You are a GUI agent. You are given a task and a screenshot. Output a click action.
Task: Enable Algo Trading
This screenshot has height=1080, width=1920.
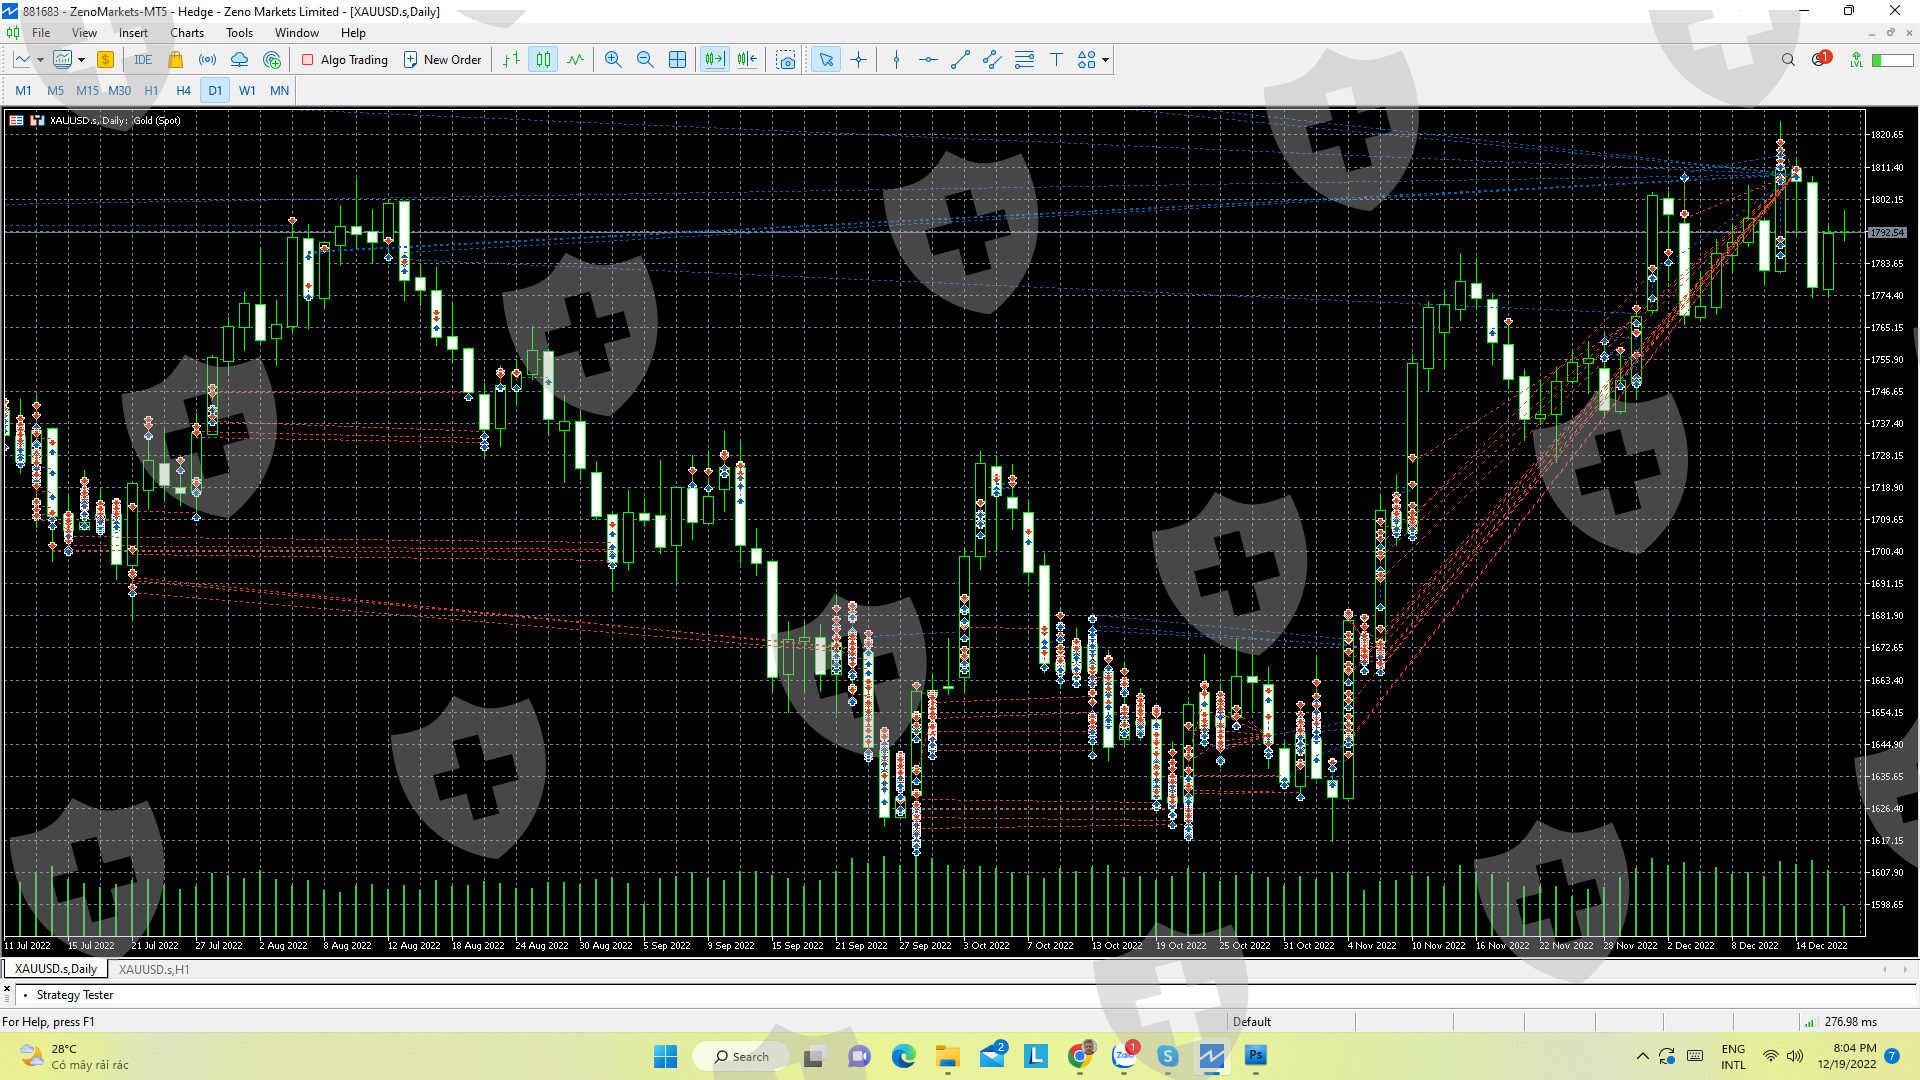tap(344, 60)
